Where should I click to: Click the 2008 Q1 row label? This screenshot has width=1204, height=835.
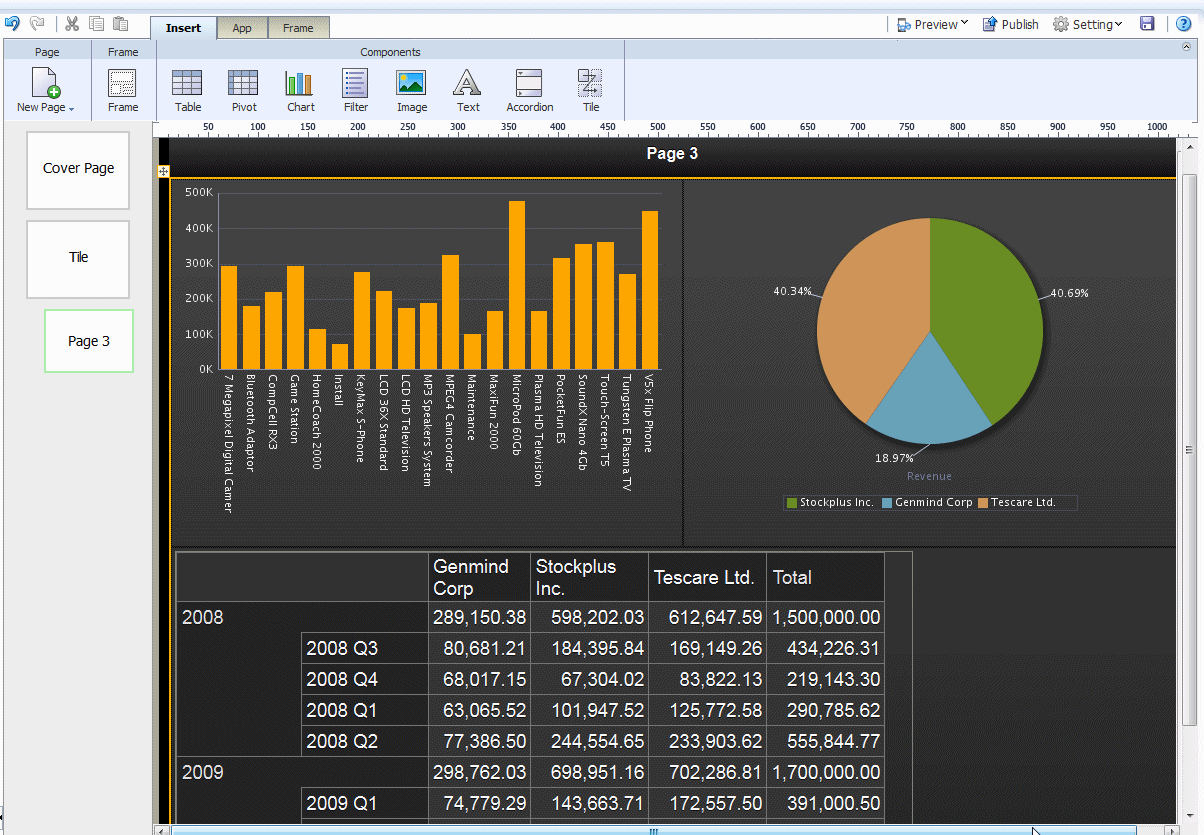[364, 710]
